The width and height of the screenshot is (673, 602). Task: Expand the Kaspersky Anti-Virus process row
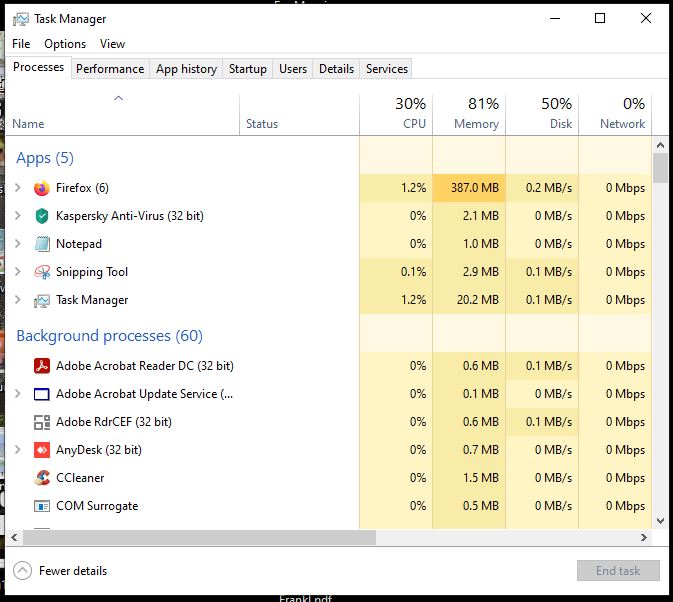(18, 215)
